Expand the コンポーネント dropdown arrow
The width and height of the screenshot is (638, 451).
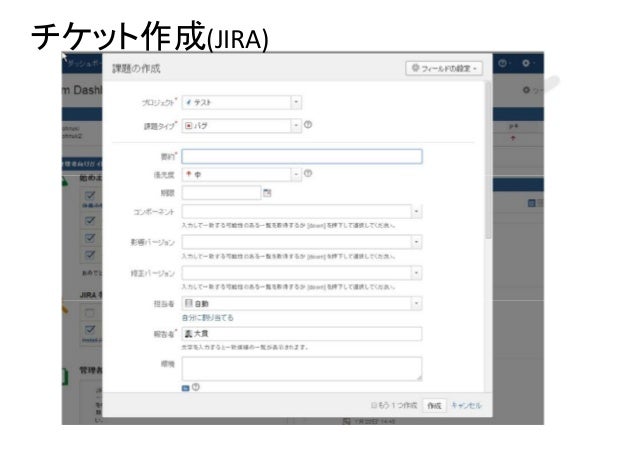pyautogui.click(x=416, y=212)
